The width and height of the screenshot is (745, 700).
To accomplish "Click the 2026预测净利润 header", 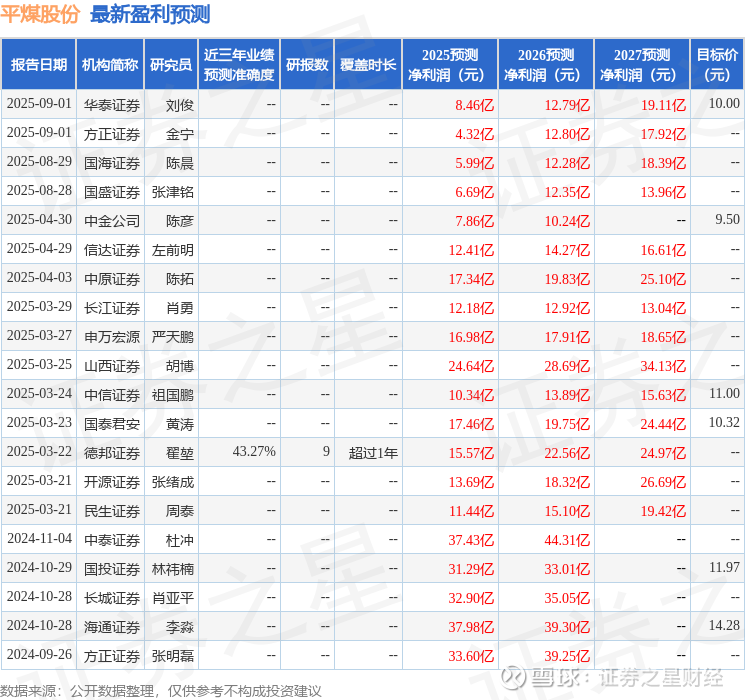I will tap(546, 65).
